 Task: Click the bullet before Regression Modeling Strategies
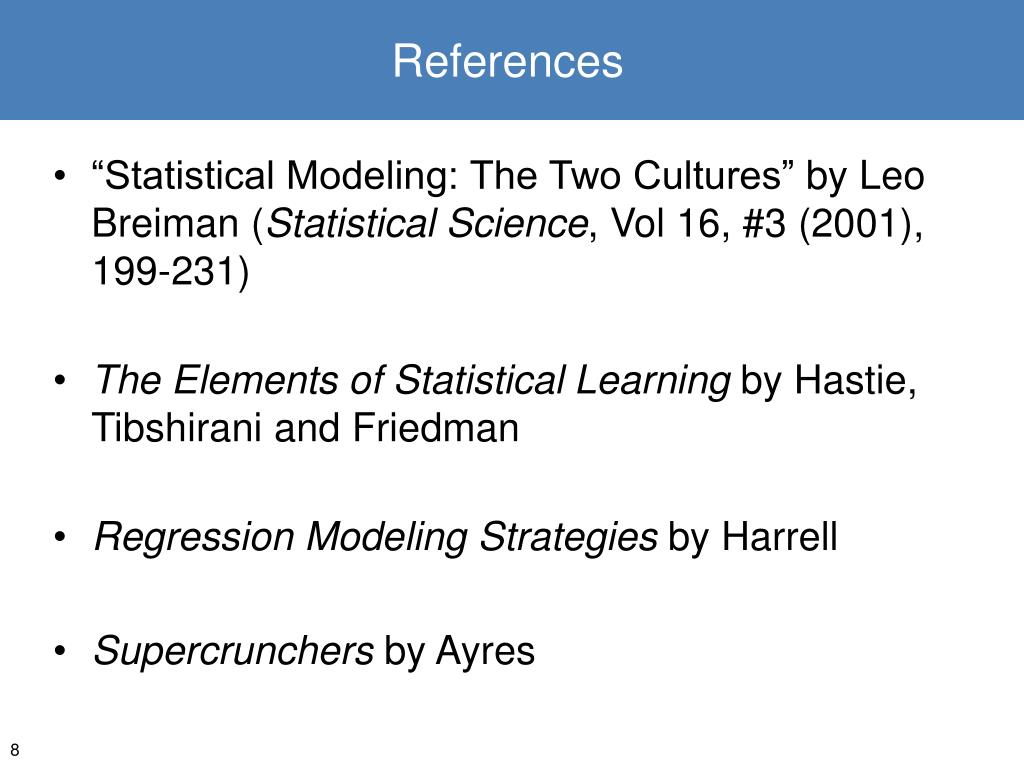(x=60, y=537)
